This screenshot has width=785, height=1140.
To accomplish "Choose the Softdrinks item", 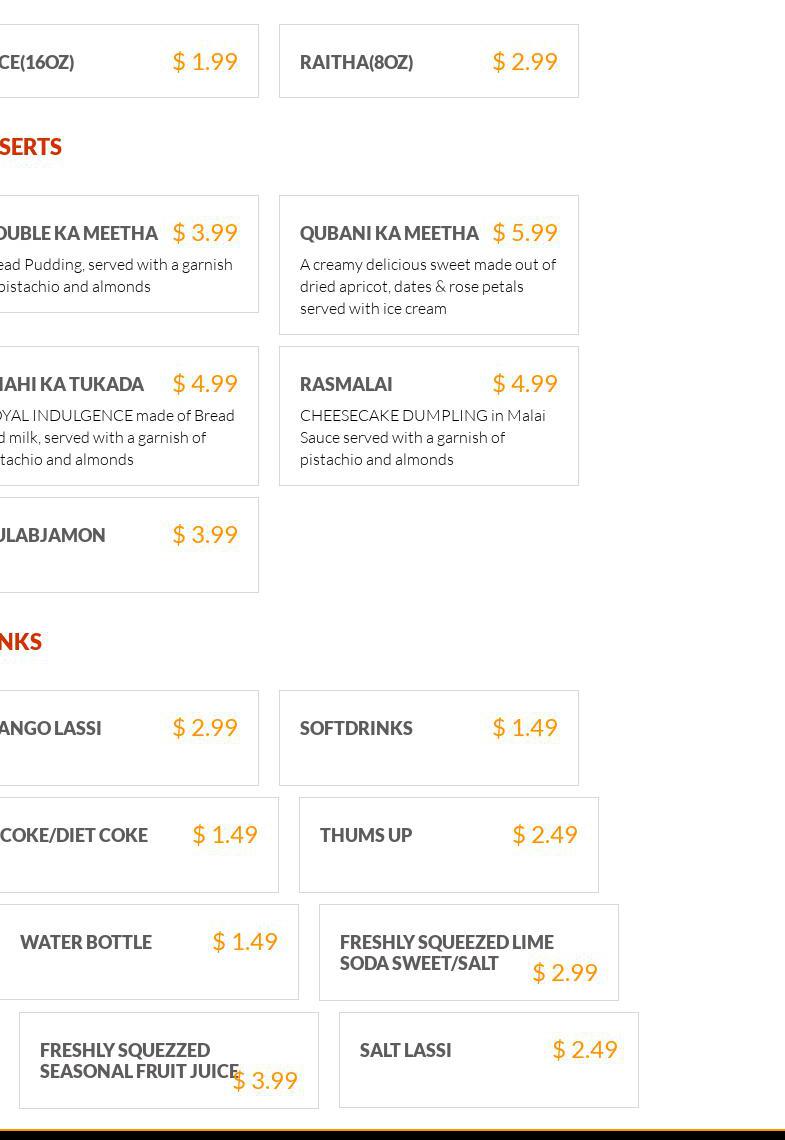I will click(356, 729).
